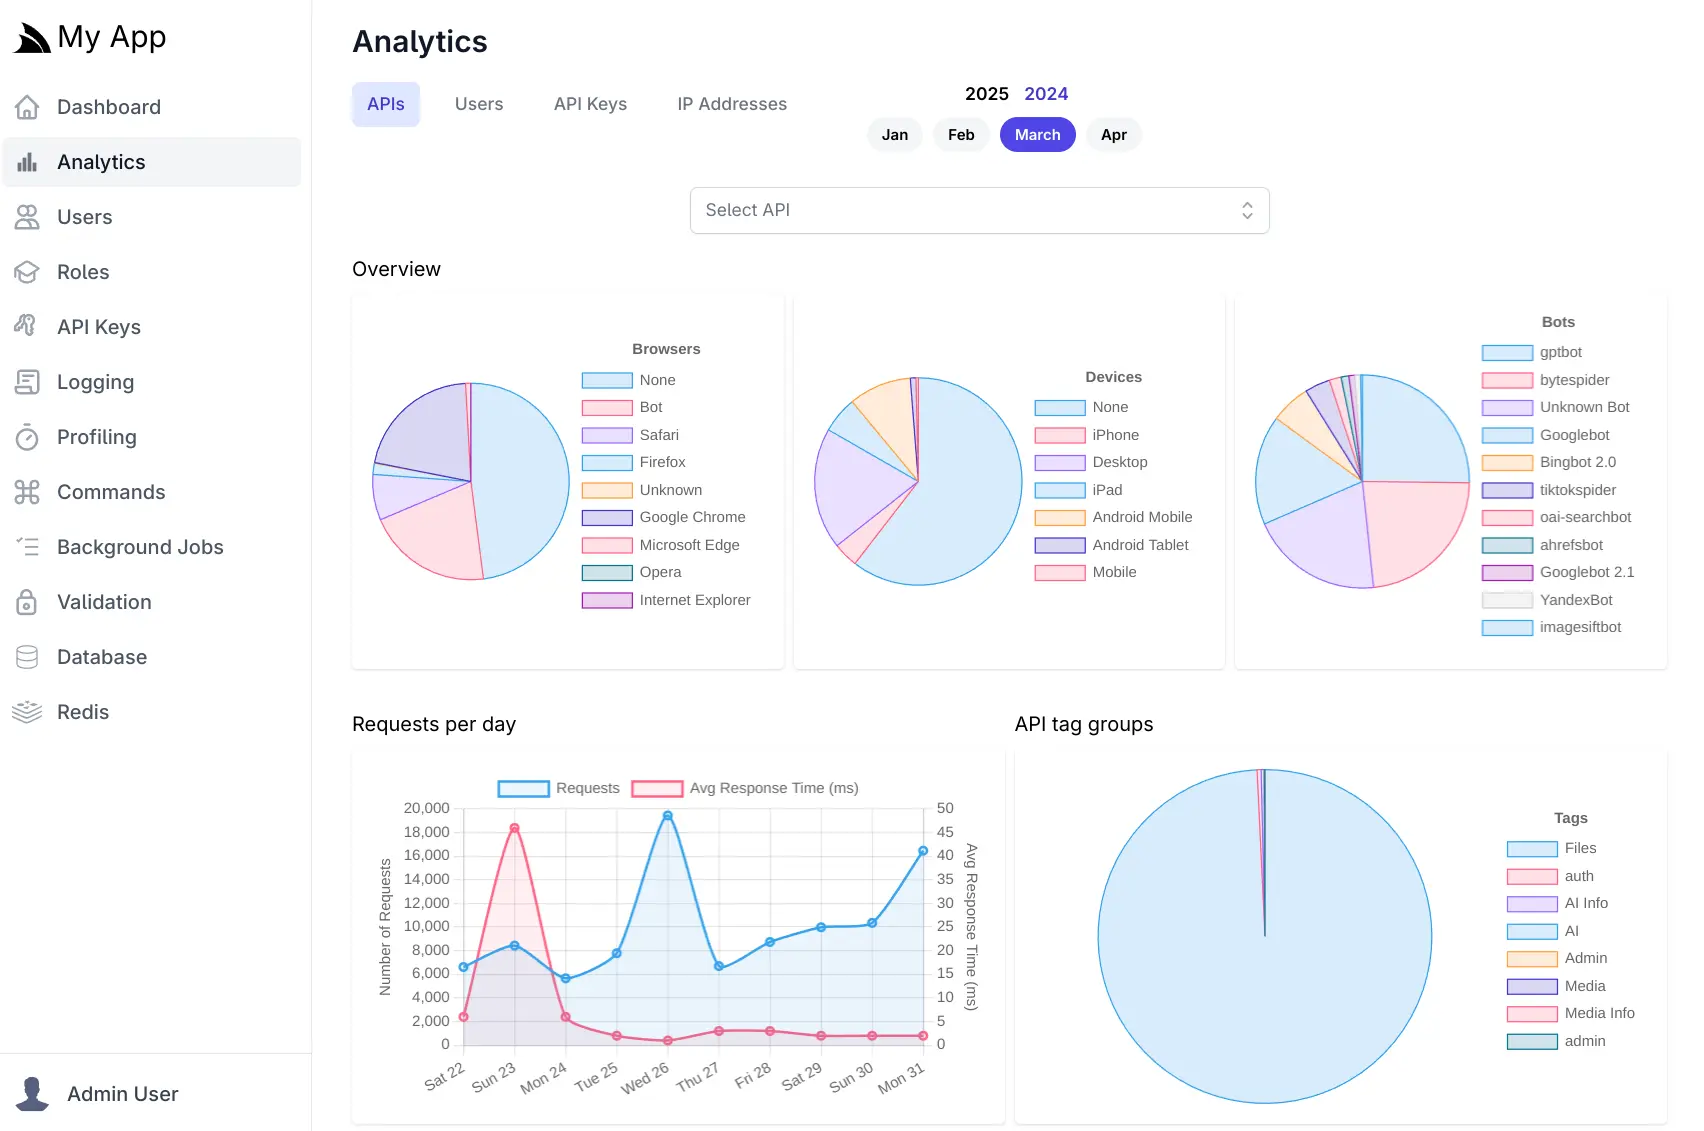Viewport: 1704px width, 1131px height.
Task: Switch to the IP Addresses tab
Action: tap(732, 103)
